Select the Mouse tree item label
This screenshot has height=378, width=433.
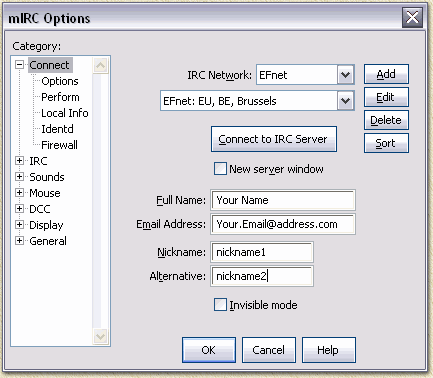45,193
